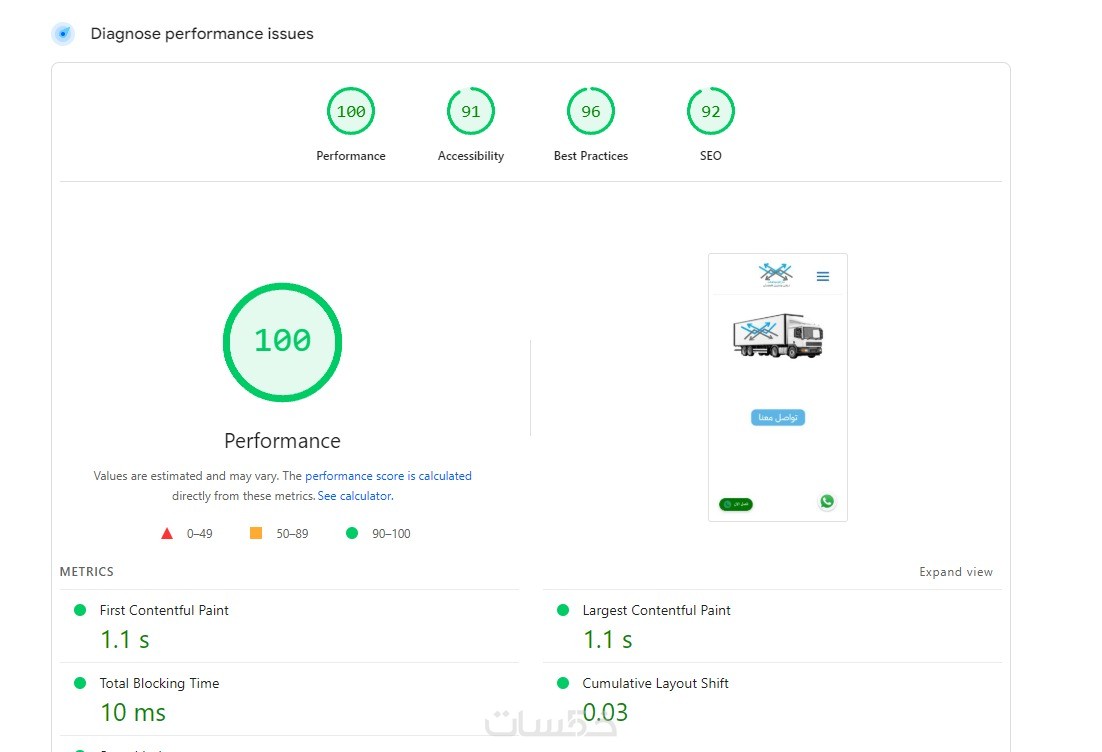Click the green circle 90–100 legend icon
1102x752 pixels.
[x=352, y=533]
